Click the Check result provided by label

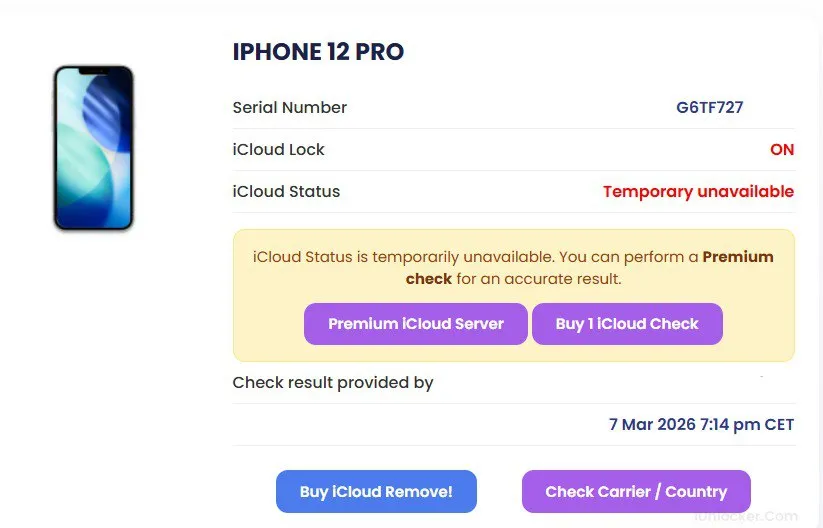coord(333,383)
